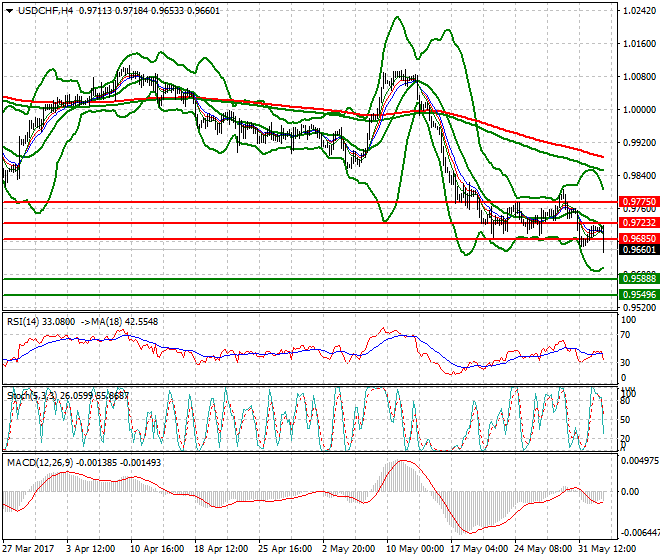Click the 27 Mar 2017 date label
Image resolution: width=660 pixels, height=560 pixels.
pyautogui.click(x=26, y=550)
